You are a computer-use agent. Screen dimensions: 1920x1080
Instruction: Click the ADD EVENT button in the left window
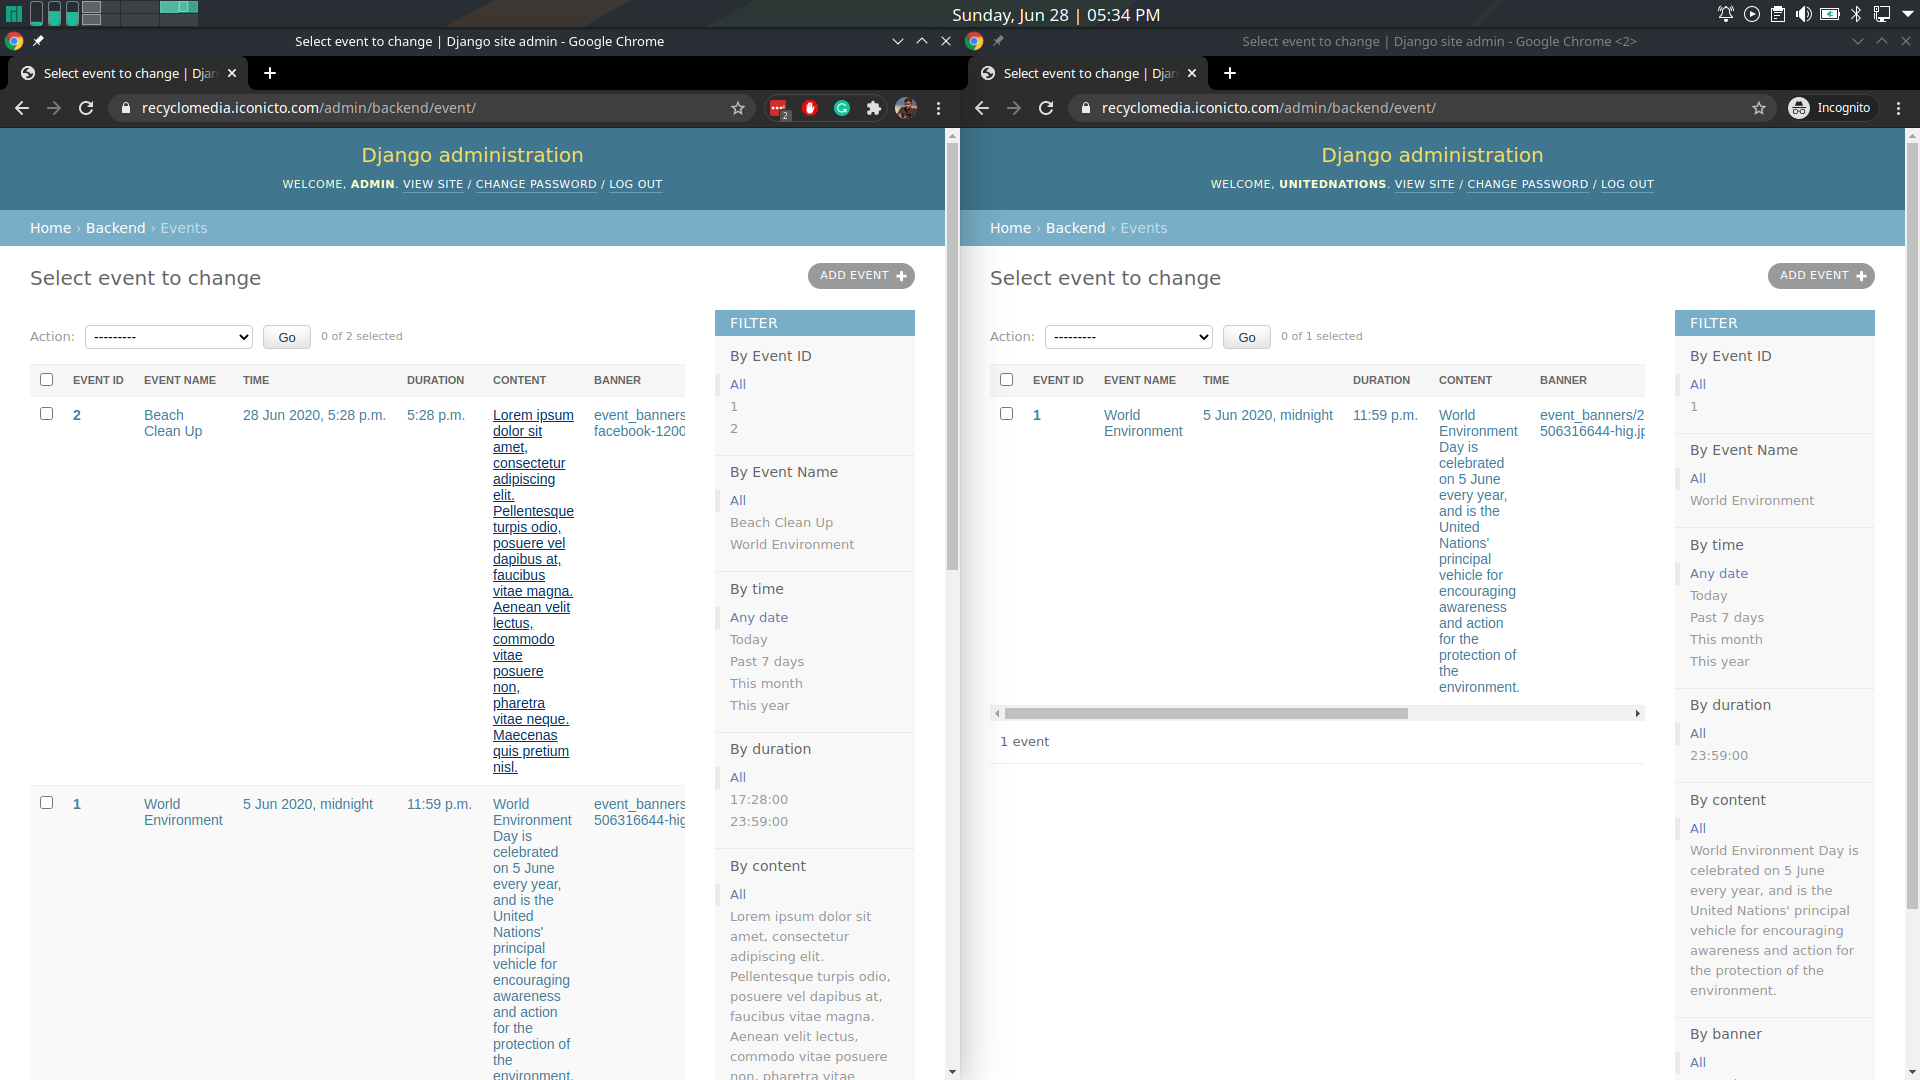click(x=861, y=276)
